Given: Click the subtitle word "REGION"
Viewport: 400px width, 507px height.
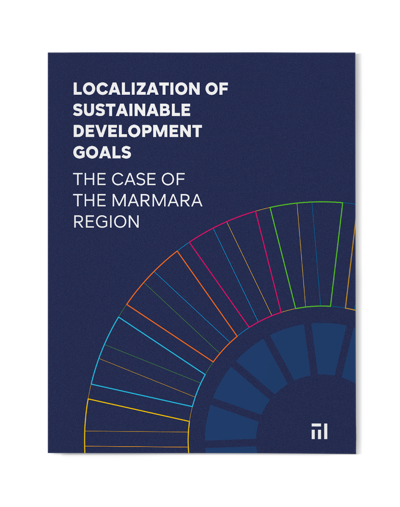Looking at the screenshot, I should pos(106,222).
